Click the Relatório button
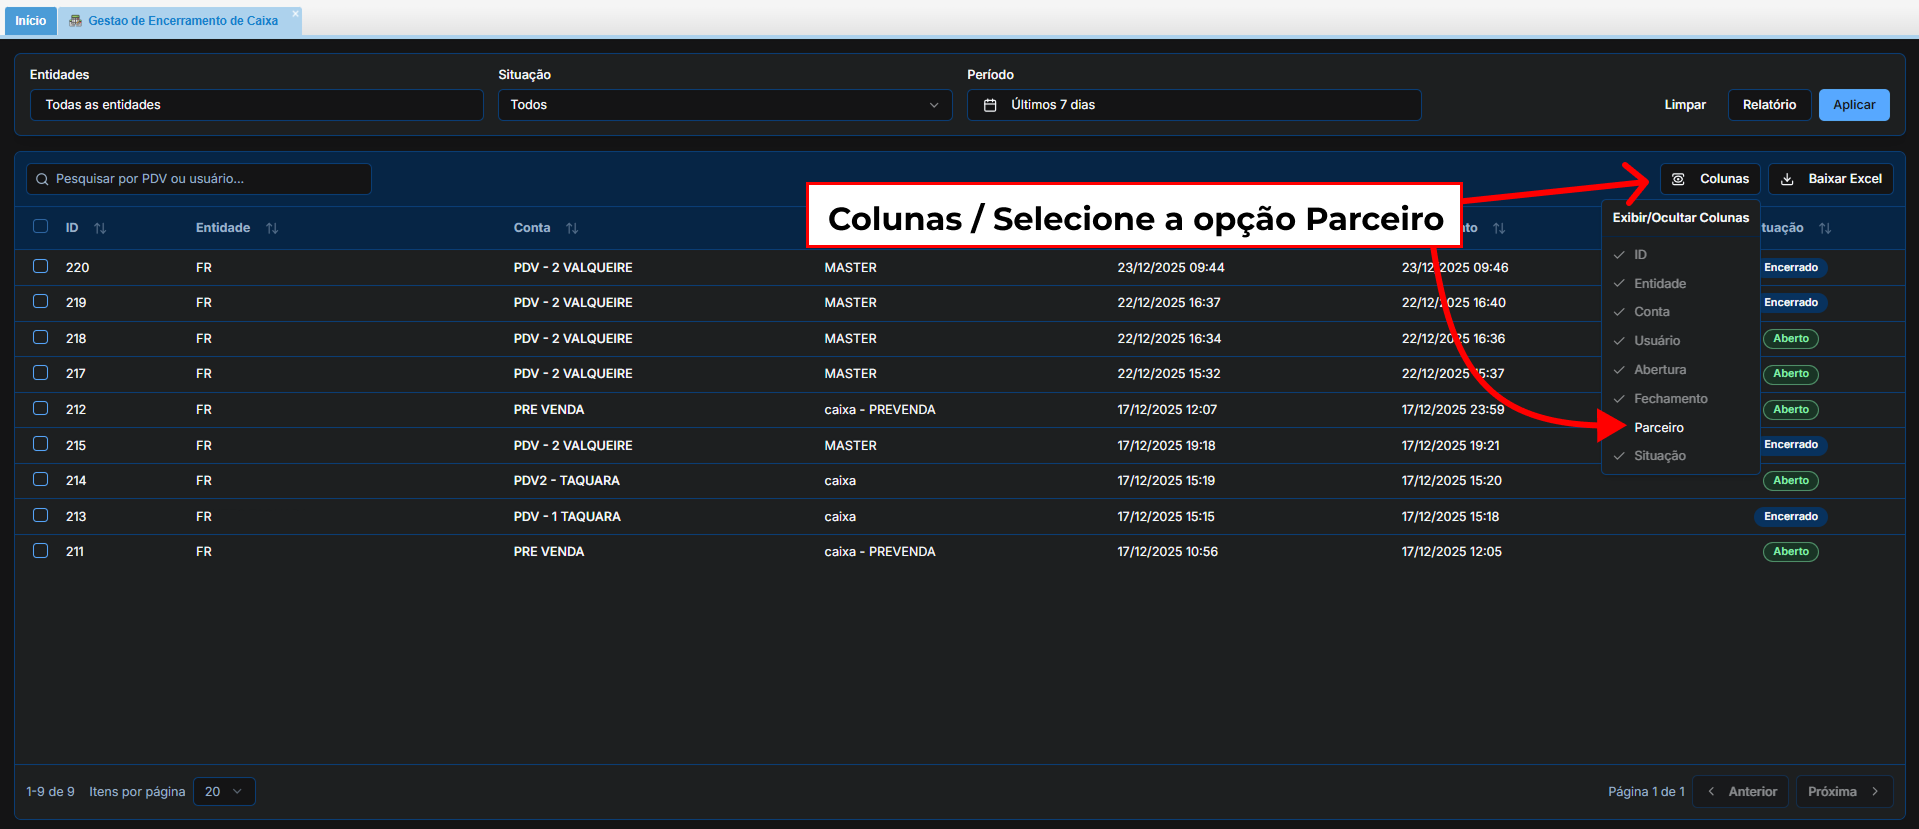The height and width of the screenshot is (829, 1919). (1768, 105)
